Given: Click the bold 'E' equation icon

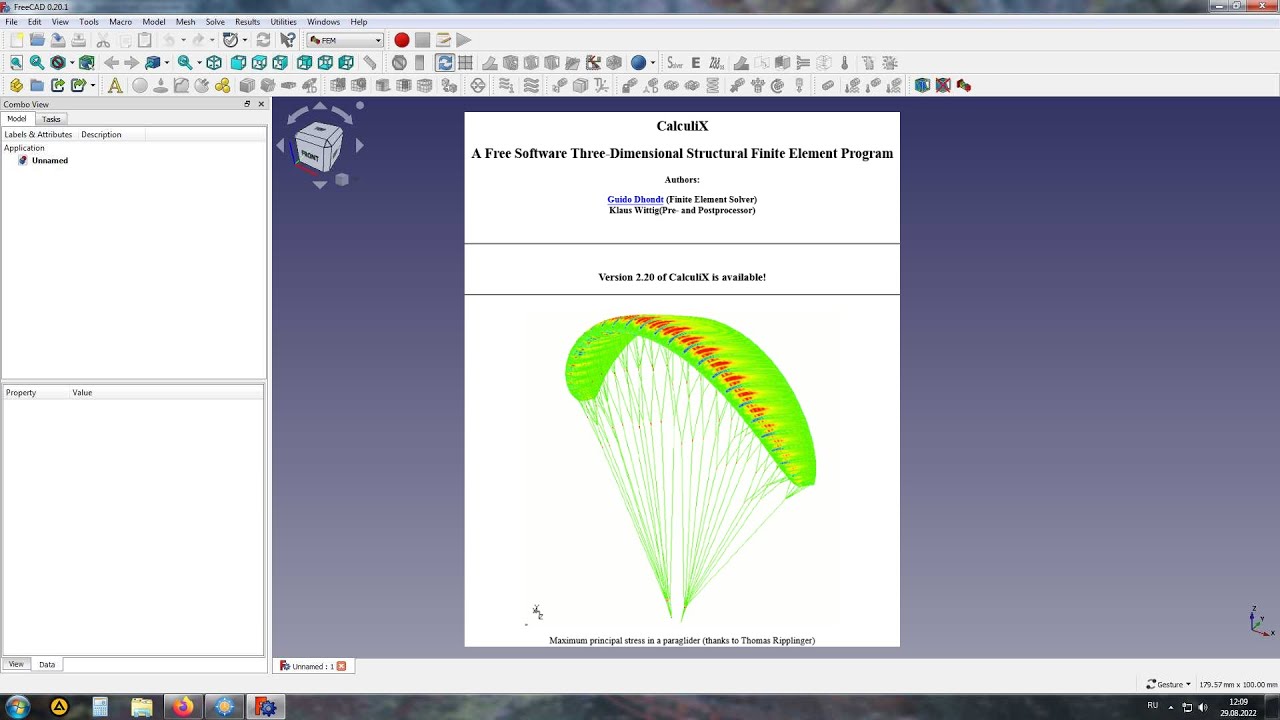Looking at the screenshot, I should pos(696,62).
